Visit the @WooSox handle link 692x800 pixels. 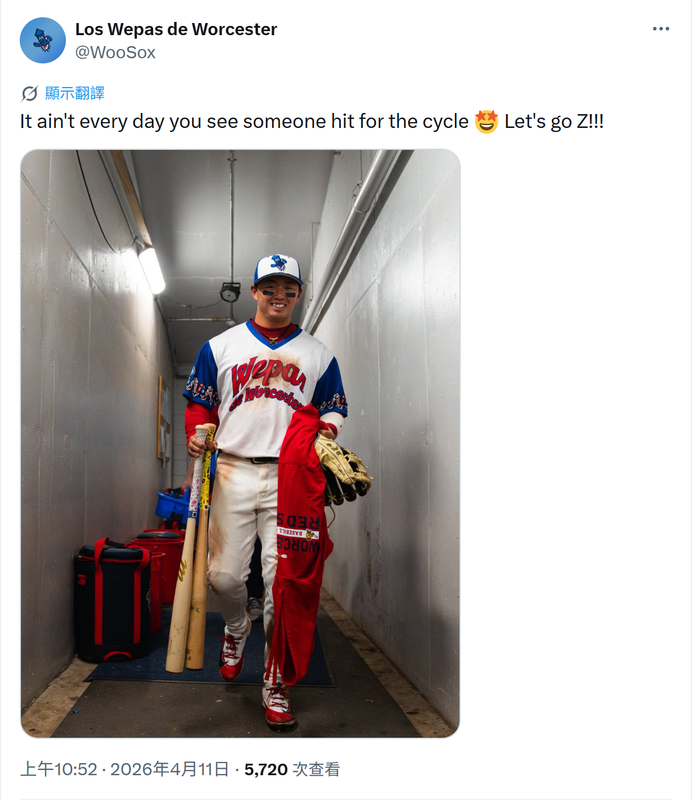[115, 52]
